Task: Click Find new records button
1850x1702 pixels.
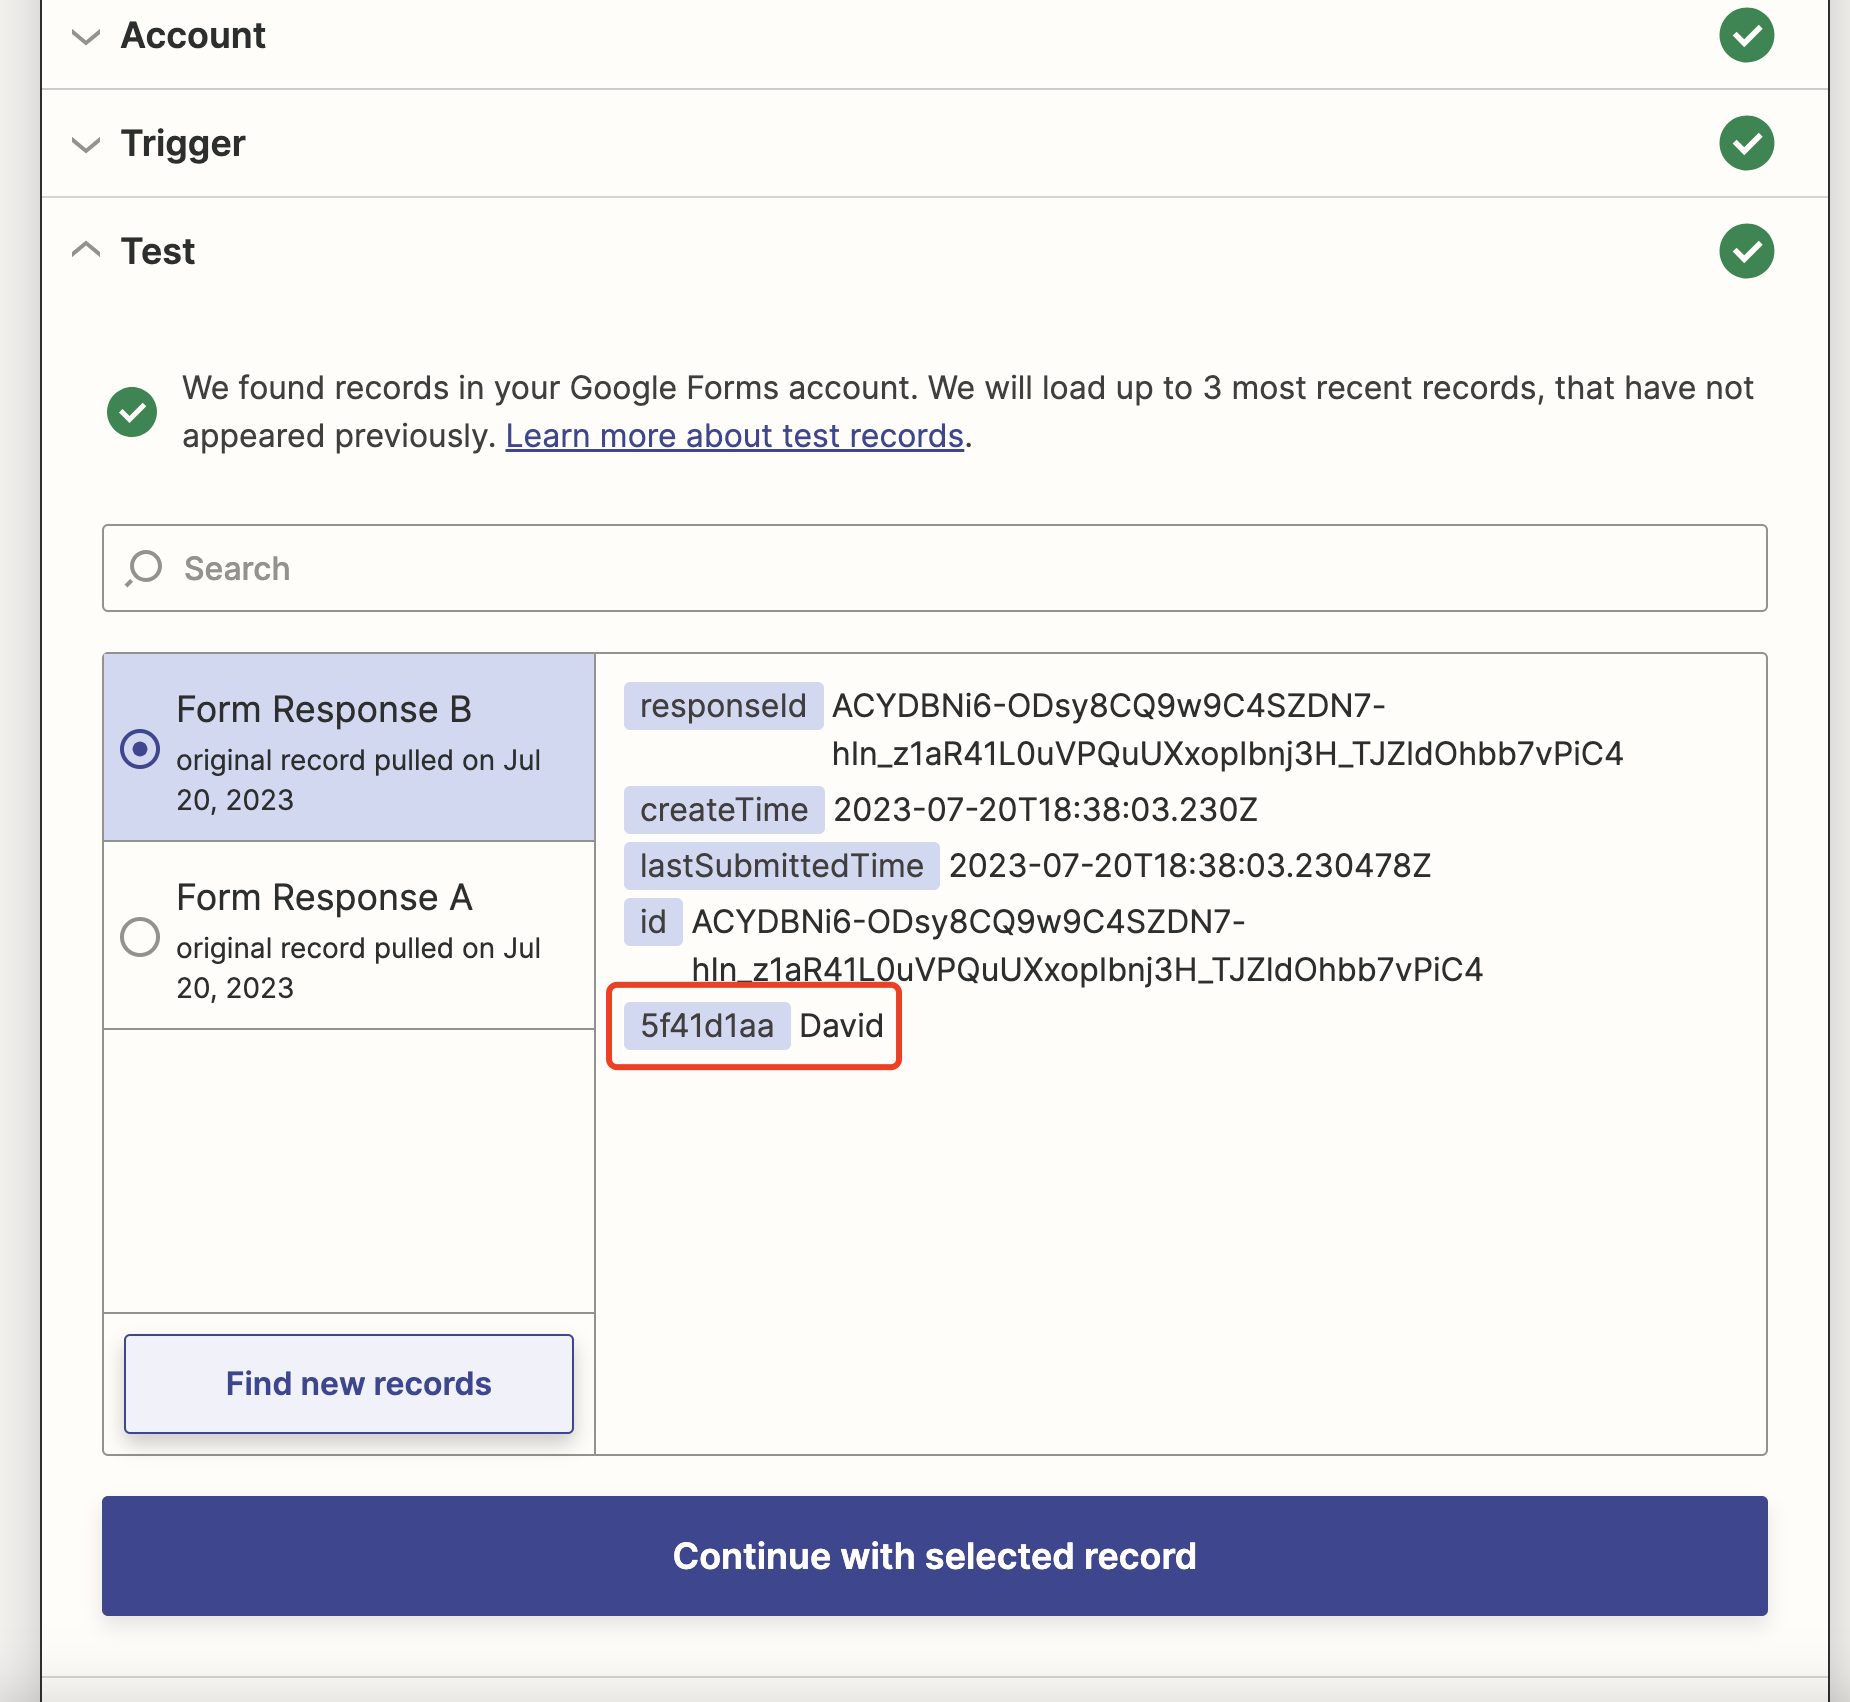Action: click(x=349, y=1384)
